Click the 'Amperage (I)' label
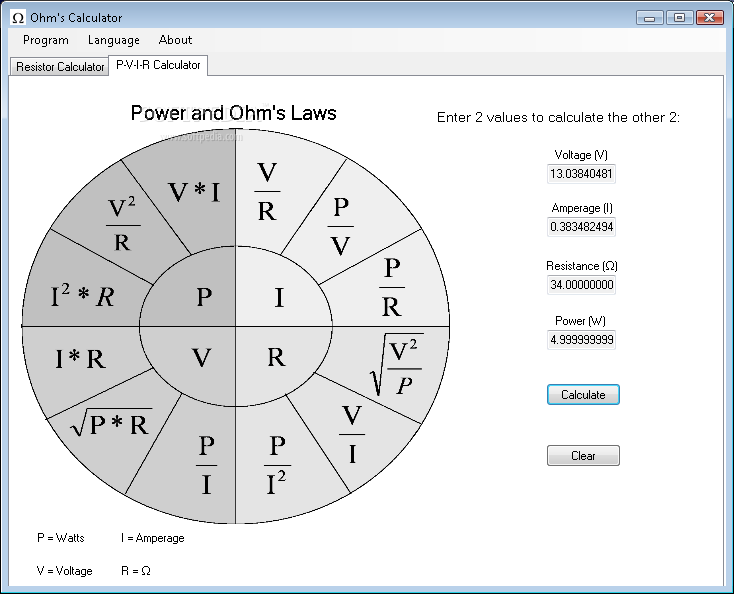This screenshot has height=594, width=734. pos(582,208)
